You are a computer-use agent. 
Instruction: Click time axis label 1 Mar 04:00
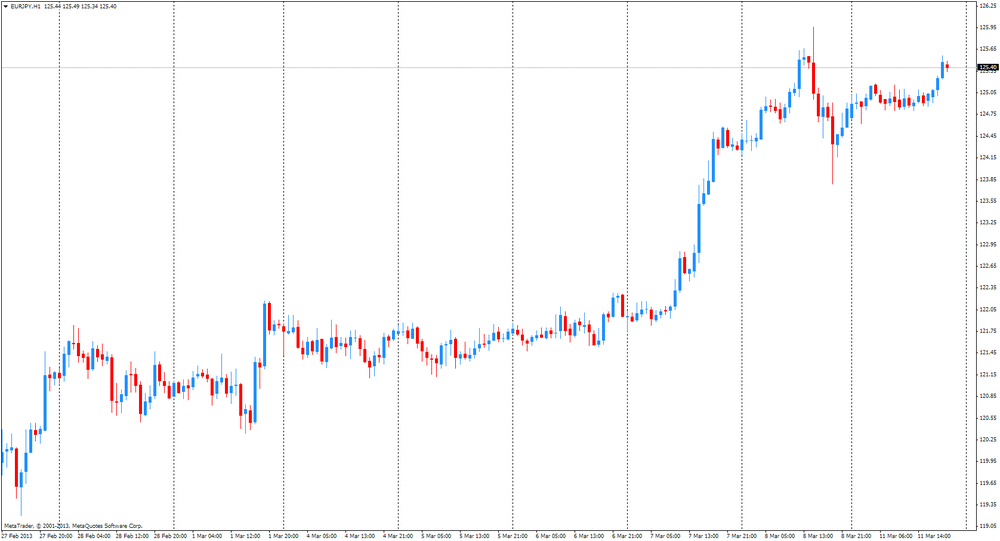click(207, 536)
